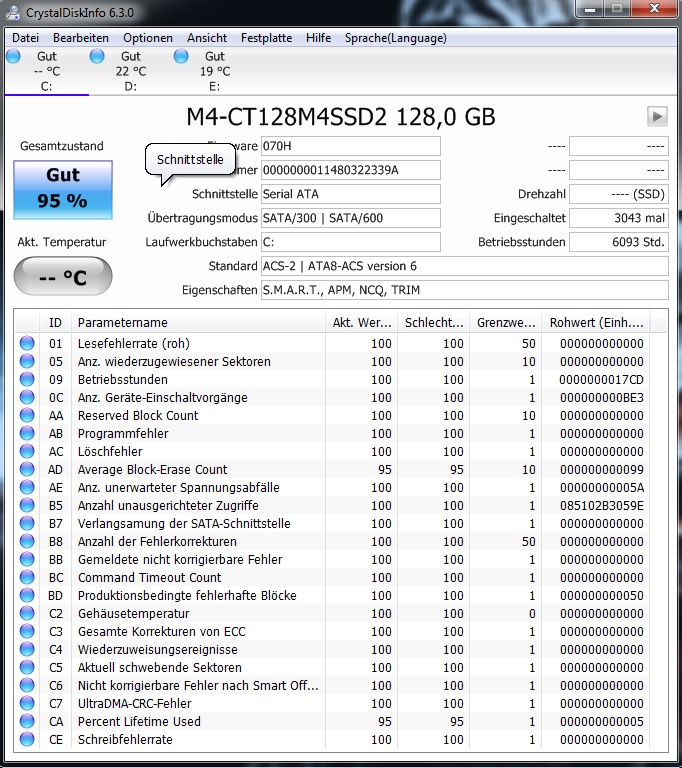The width and height of the screenshot is (682, 768).
Task: Open the Optionen menu
Action: (148, 38)
